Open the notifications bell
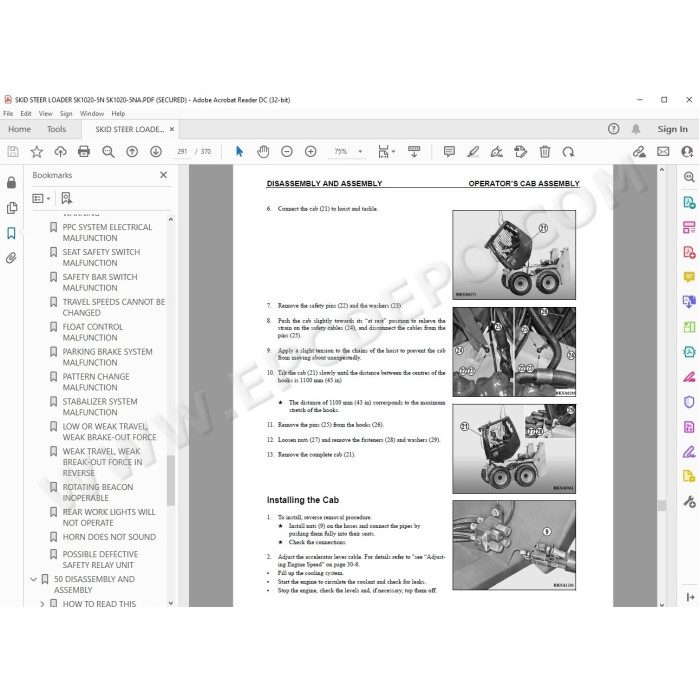700x700 pixels. [x=636, y=129]
